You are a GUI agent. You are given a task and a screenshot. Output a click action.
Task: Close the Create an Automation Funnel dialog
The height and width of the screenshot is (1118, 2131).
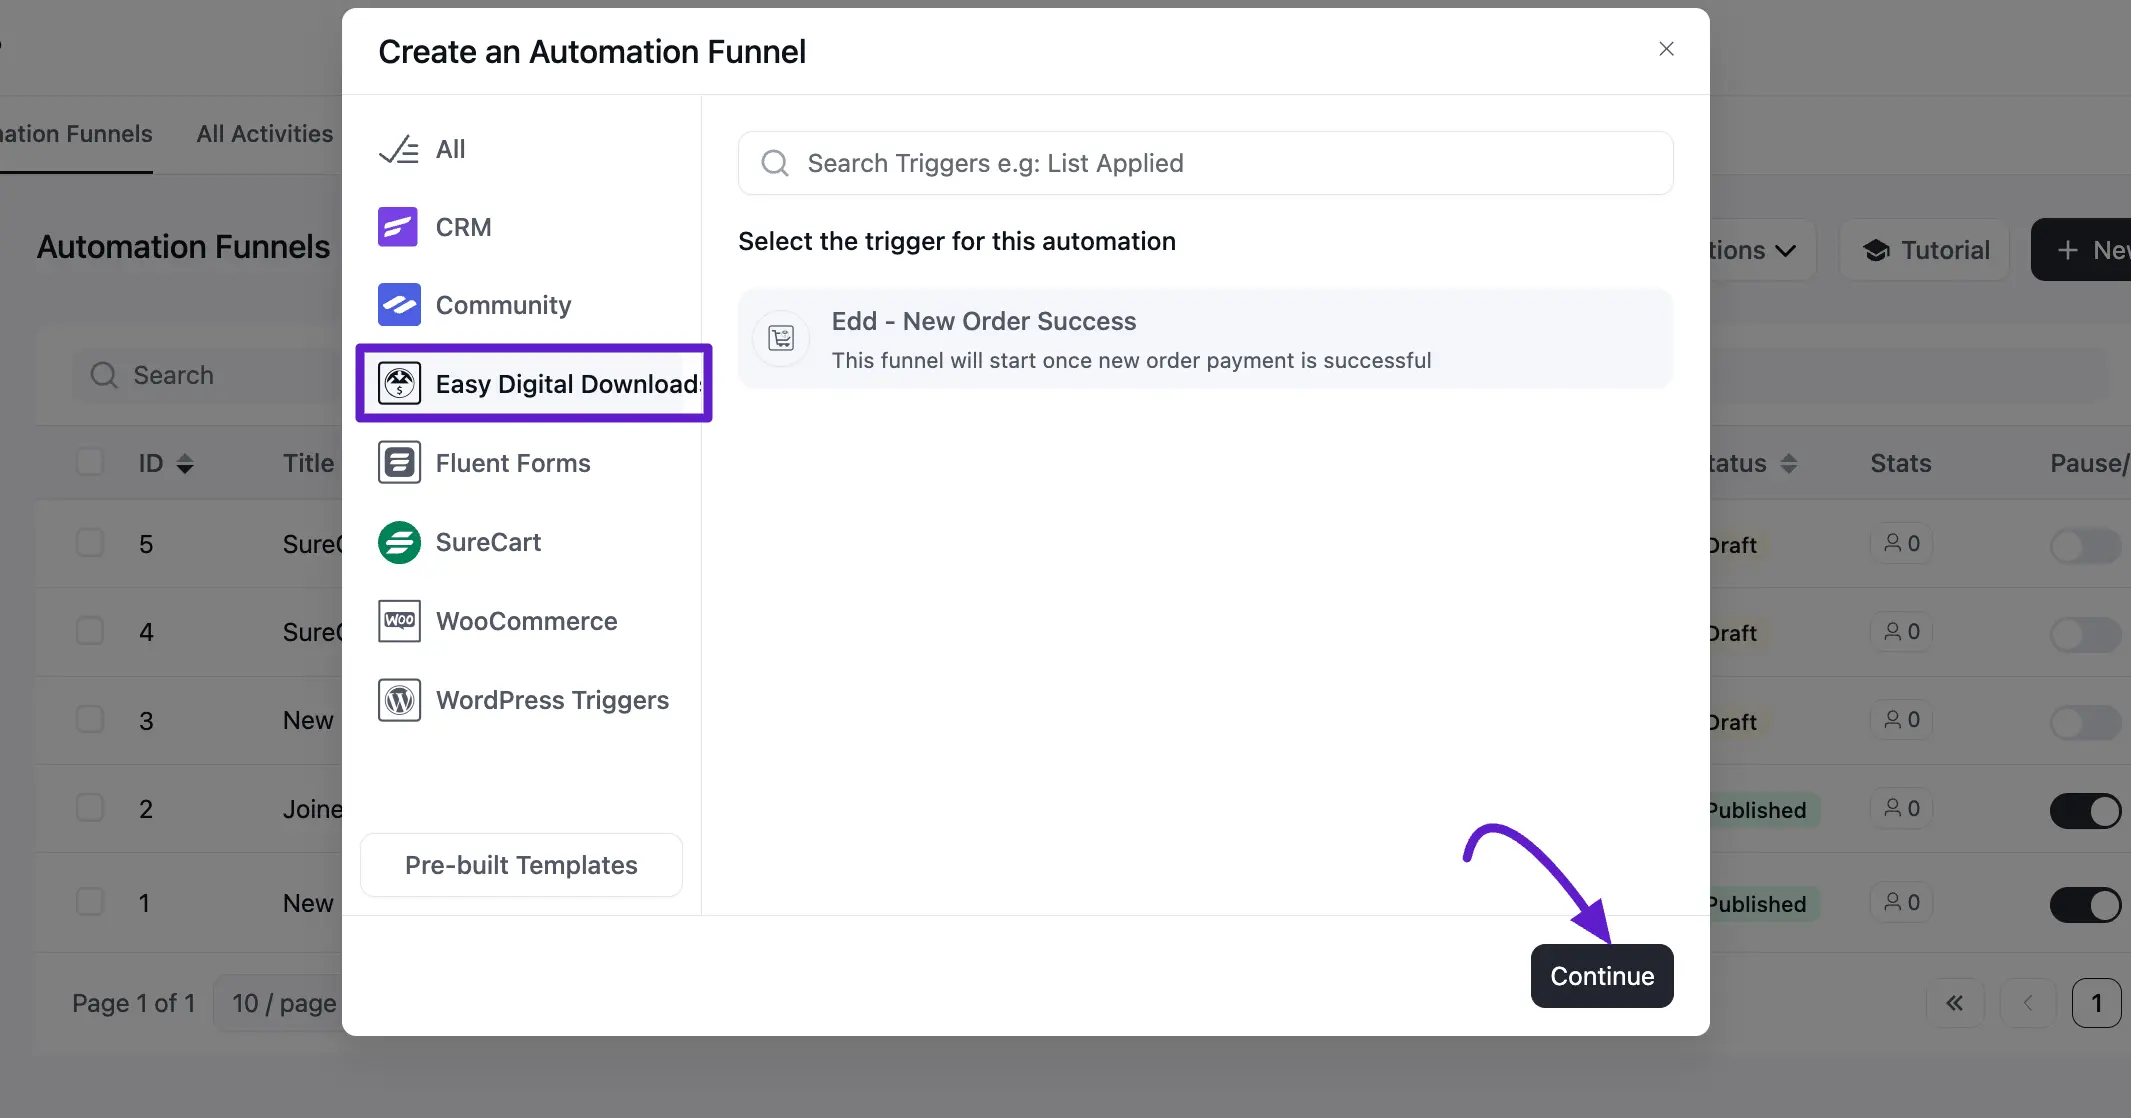[x=1666, y=49]
